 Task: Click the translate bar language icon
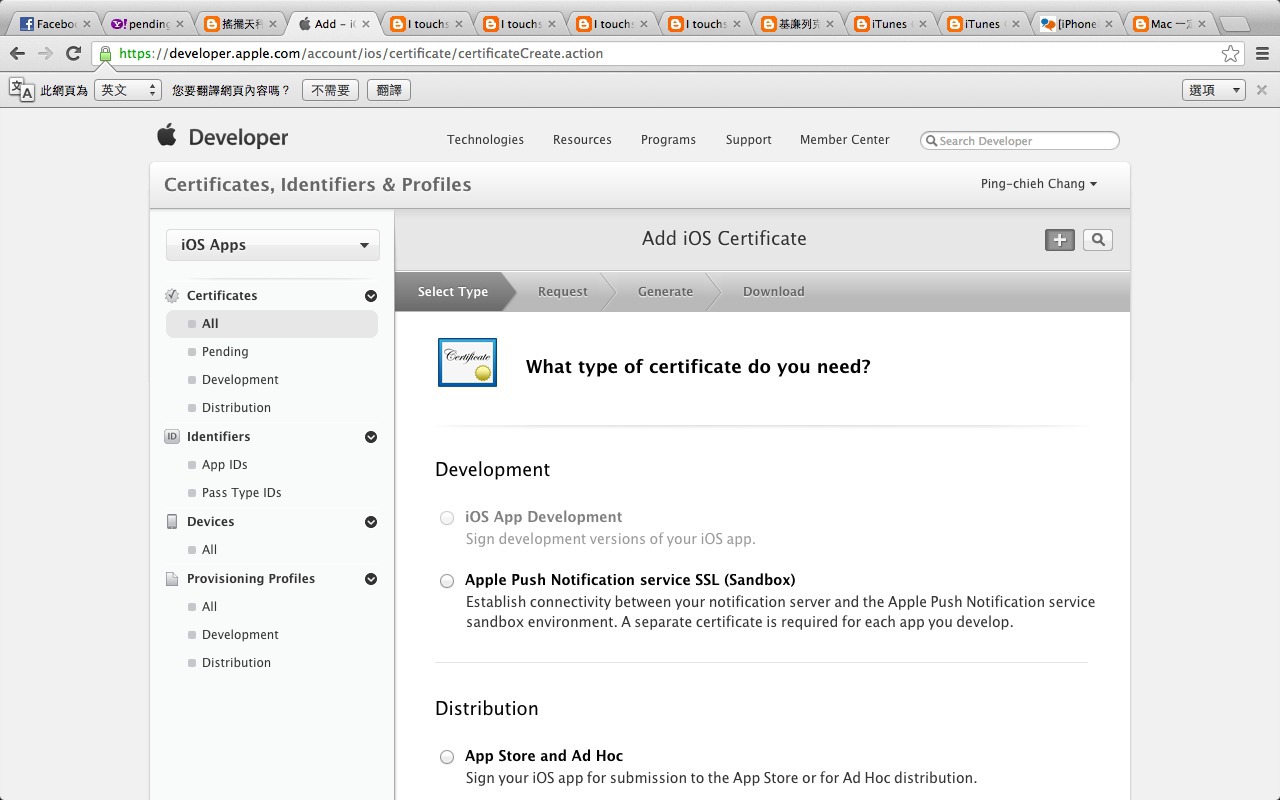[21, 90]
